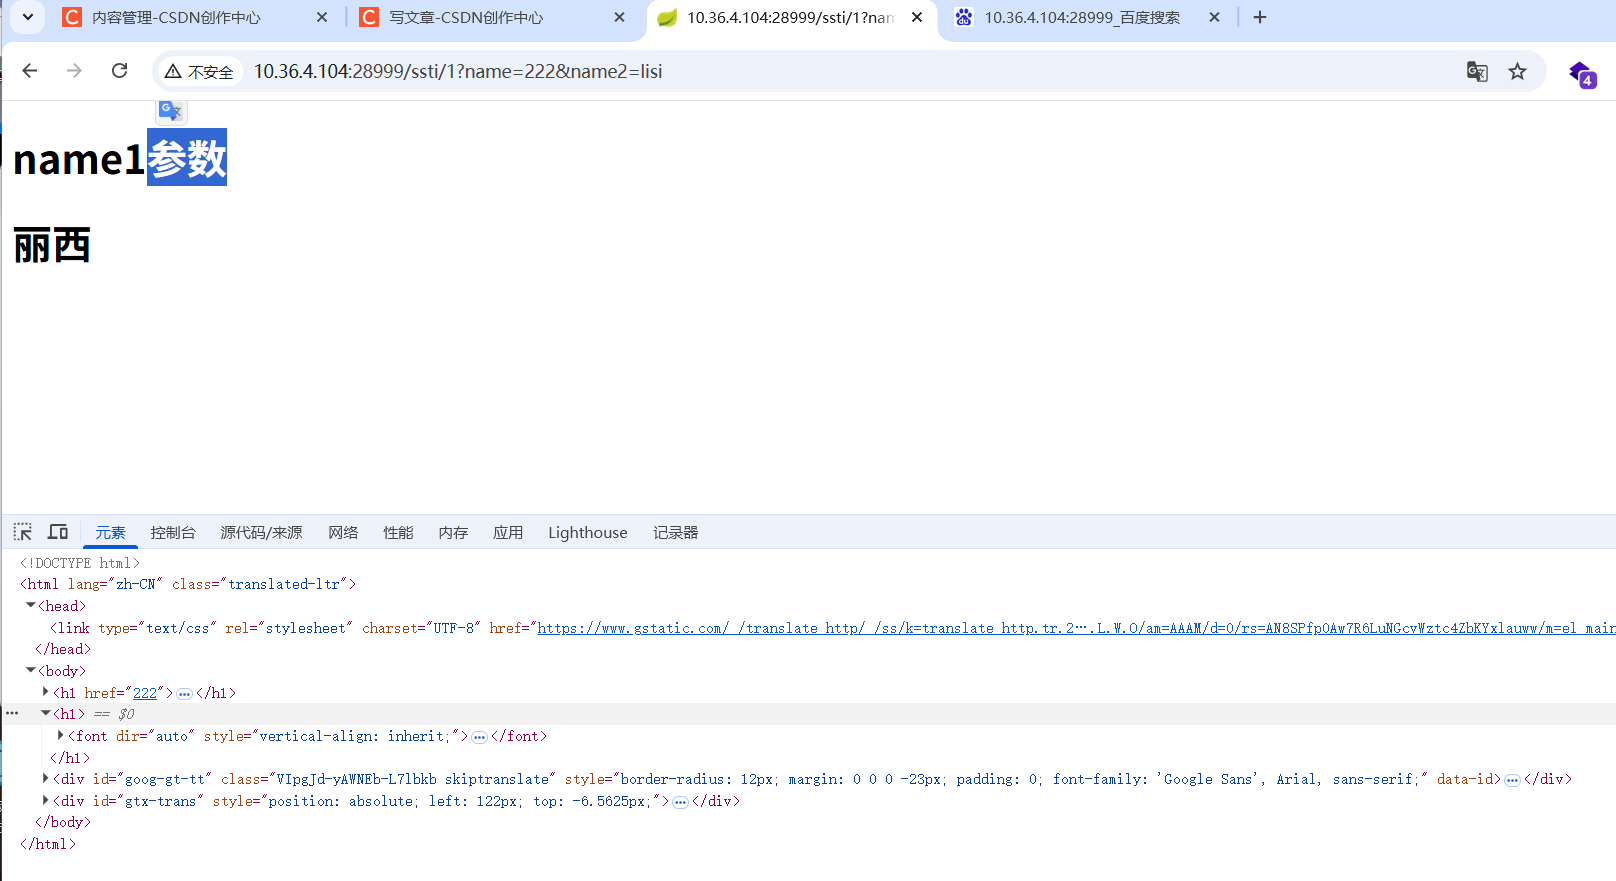This screenshot has height=881, width=1616.
Task: Go back to the previous page
Action: 30,71
